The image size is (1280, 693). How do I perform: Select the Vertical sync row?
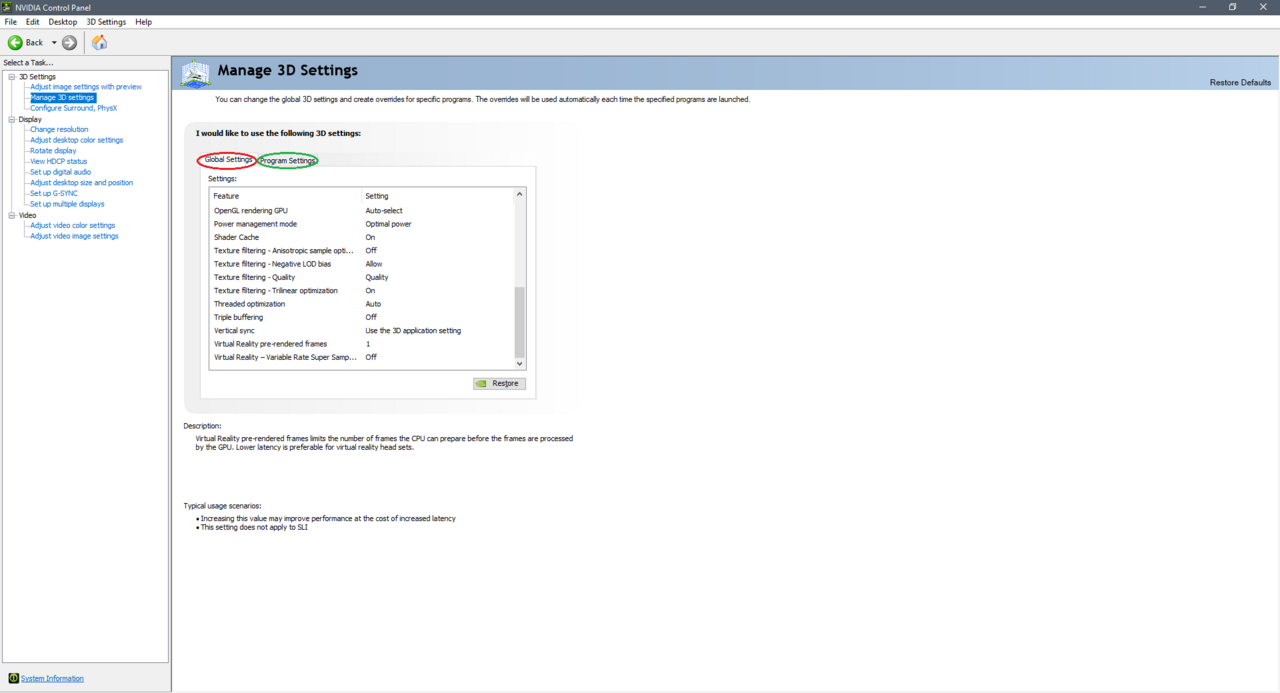[361, 331]
